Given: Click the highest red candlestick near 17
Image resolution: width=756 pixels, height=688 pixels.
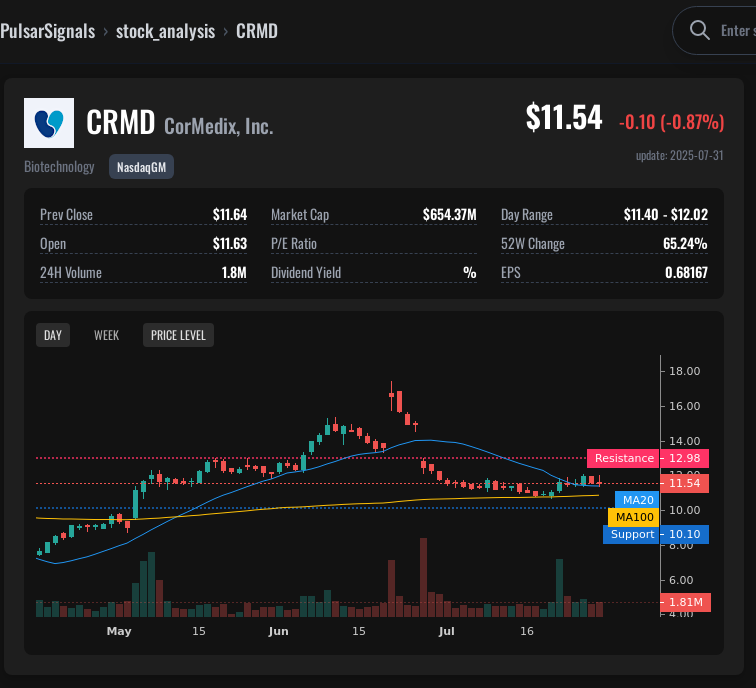Looking at the screenshot, I should 392,396.
